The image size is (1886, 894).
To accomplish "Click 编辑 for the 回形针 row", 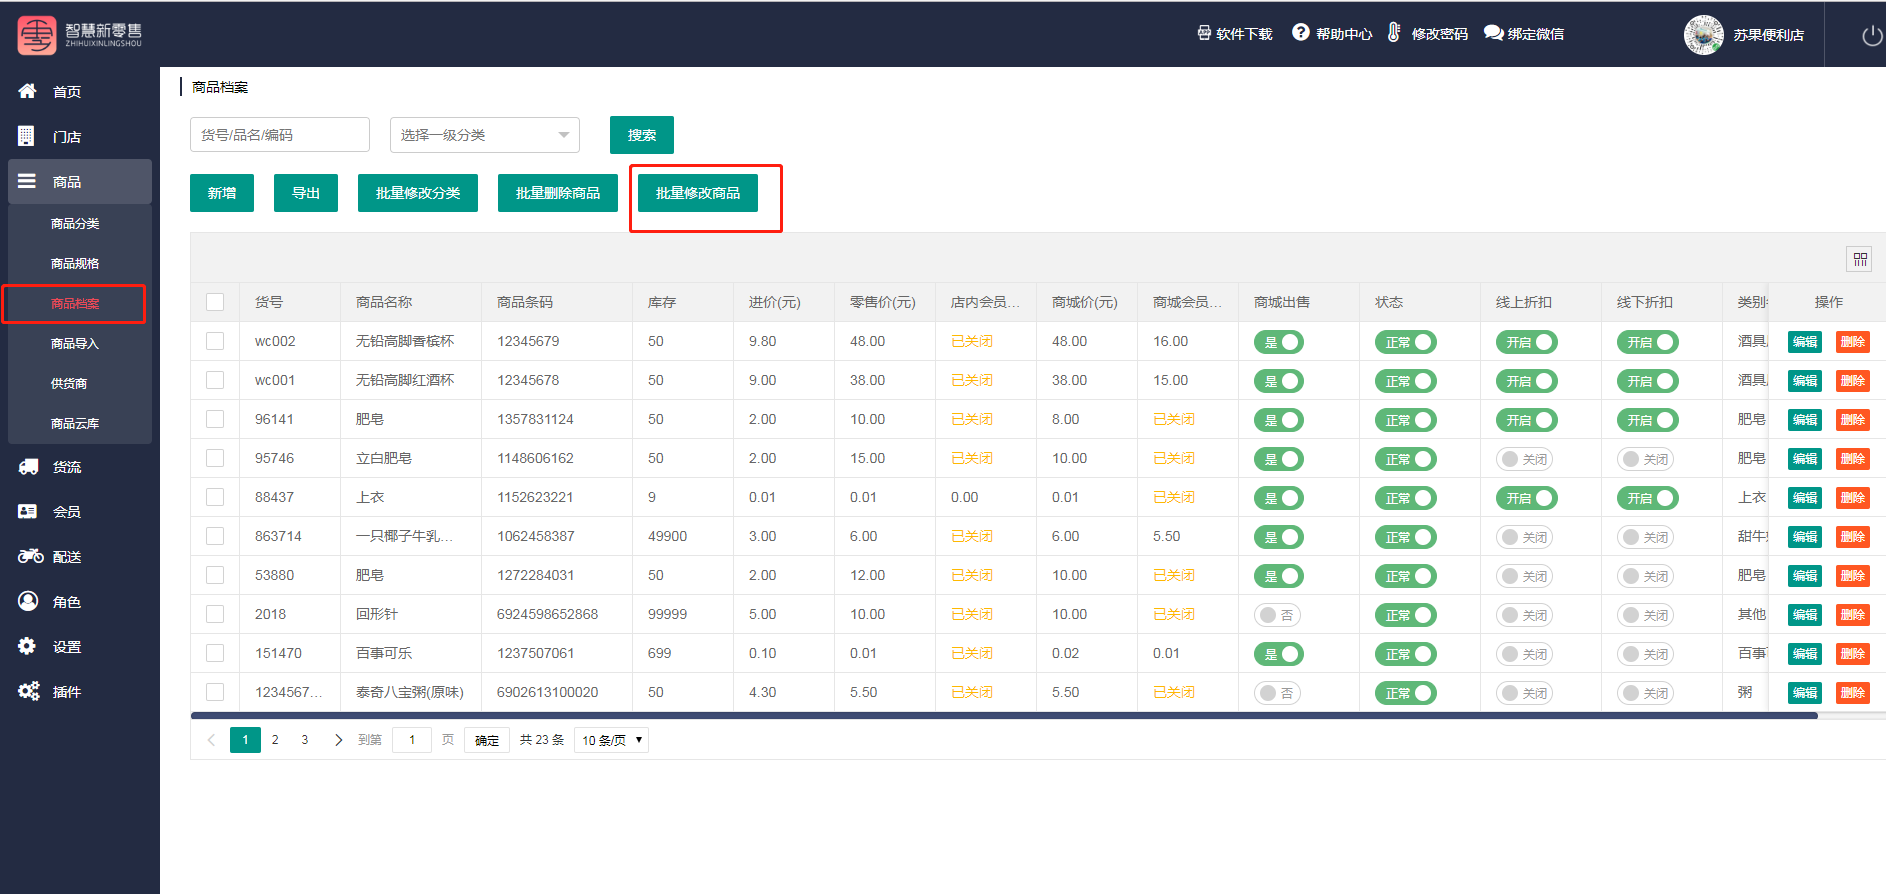I will (x=1805, y=615).
